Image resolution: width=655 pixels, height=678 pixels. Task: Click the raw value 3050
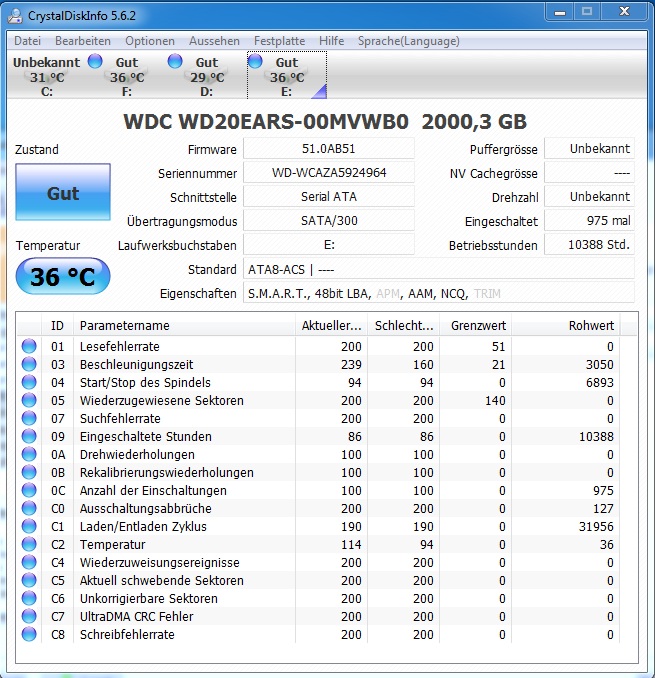tap(600, 365)
